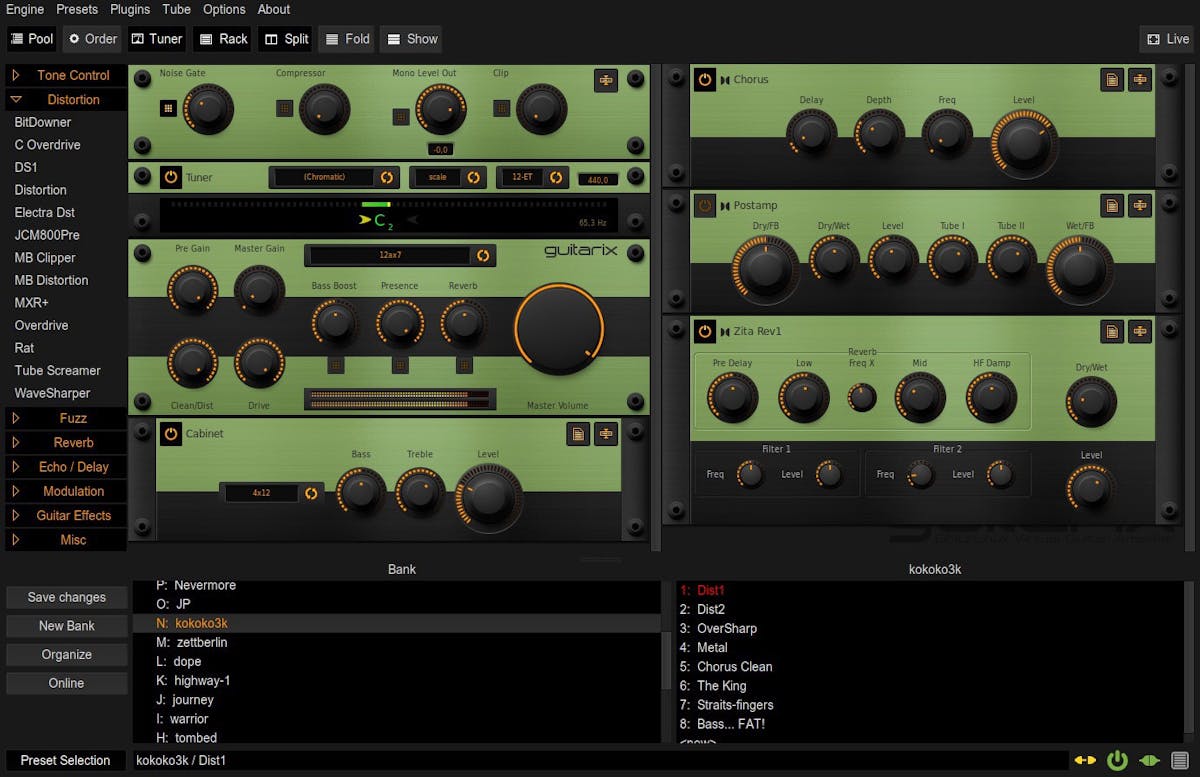Collapse the top rack unit with Noise Gate

[x=605, y=81]
